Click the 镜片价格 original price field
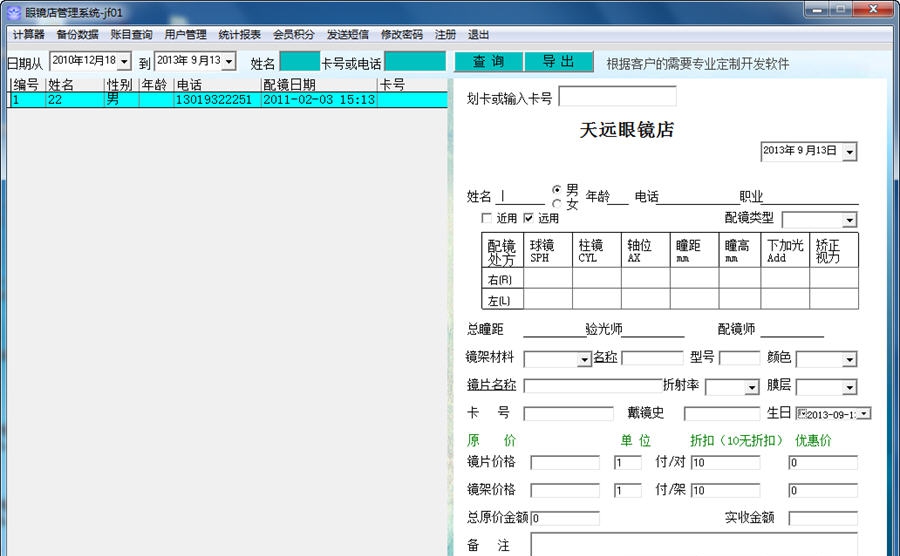The height and width of the screenshot is (556, 900). click(x=565, y=462)
